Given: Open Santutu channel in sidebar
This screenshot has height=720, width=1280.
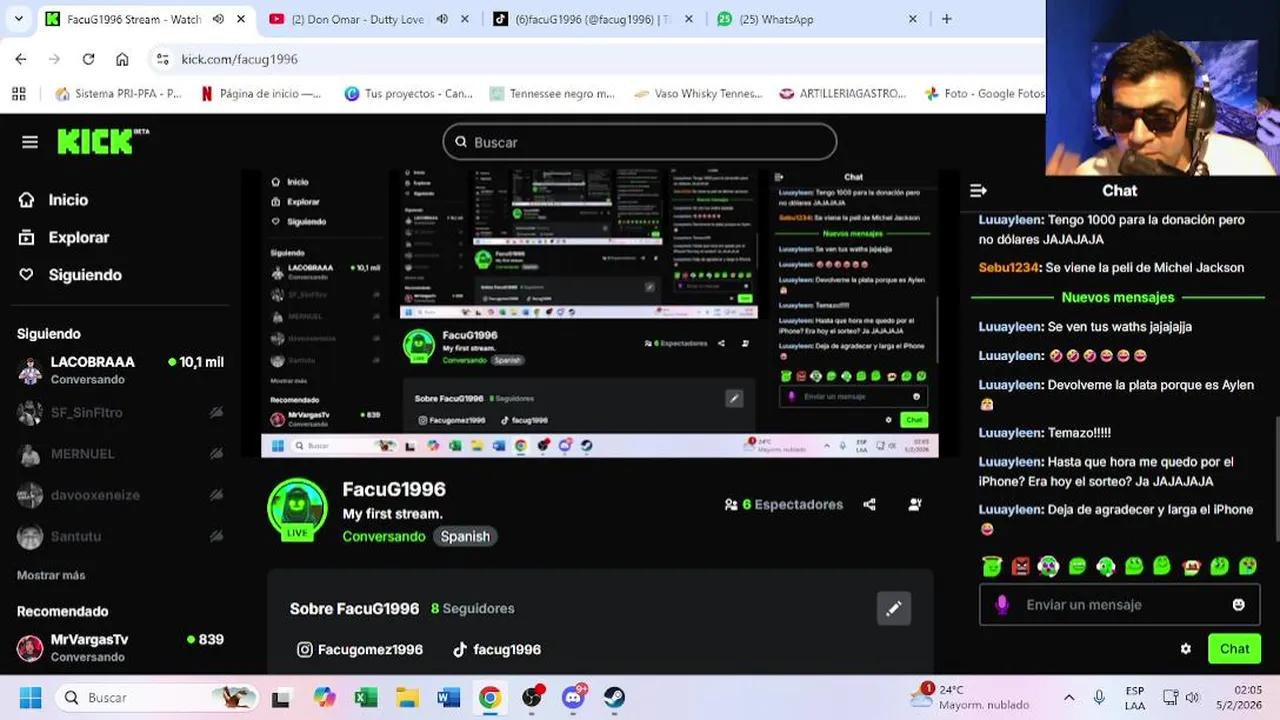Looking at the screenshot, I should pos(120,536).
